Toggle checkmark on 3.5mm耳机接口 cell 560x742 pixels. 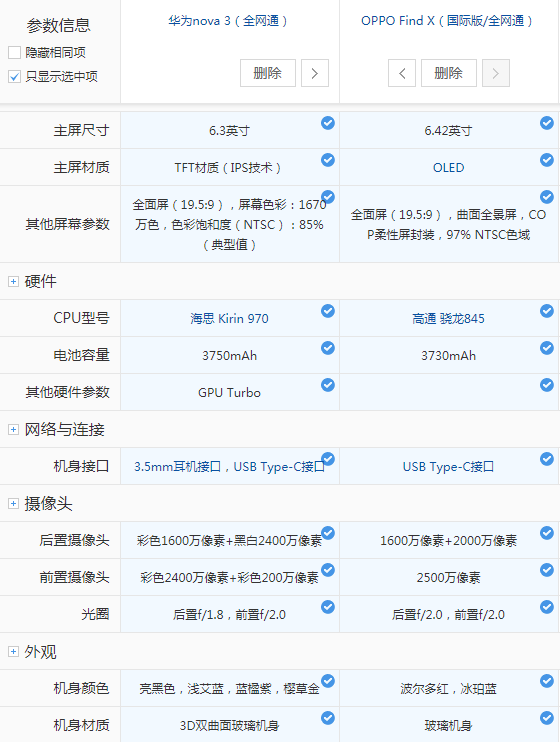(328, 459)
